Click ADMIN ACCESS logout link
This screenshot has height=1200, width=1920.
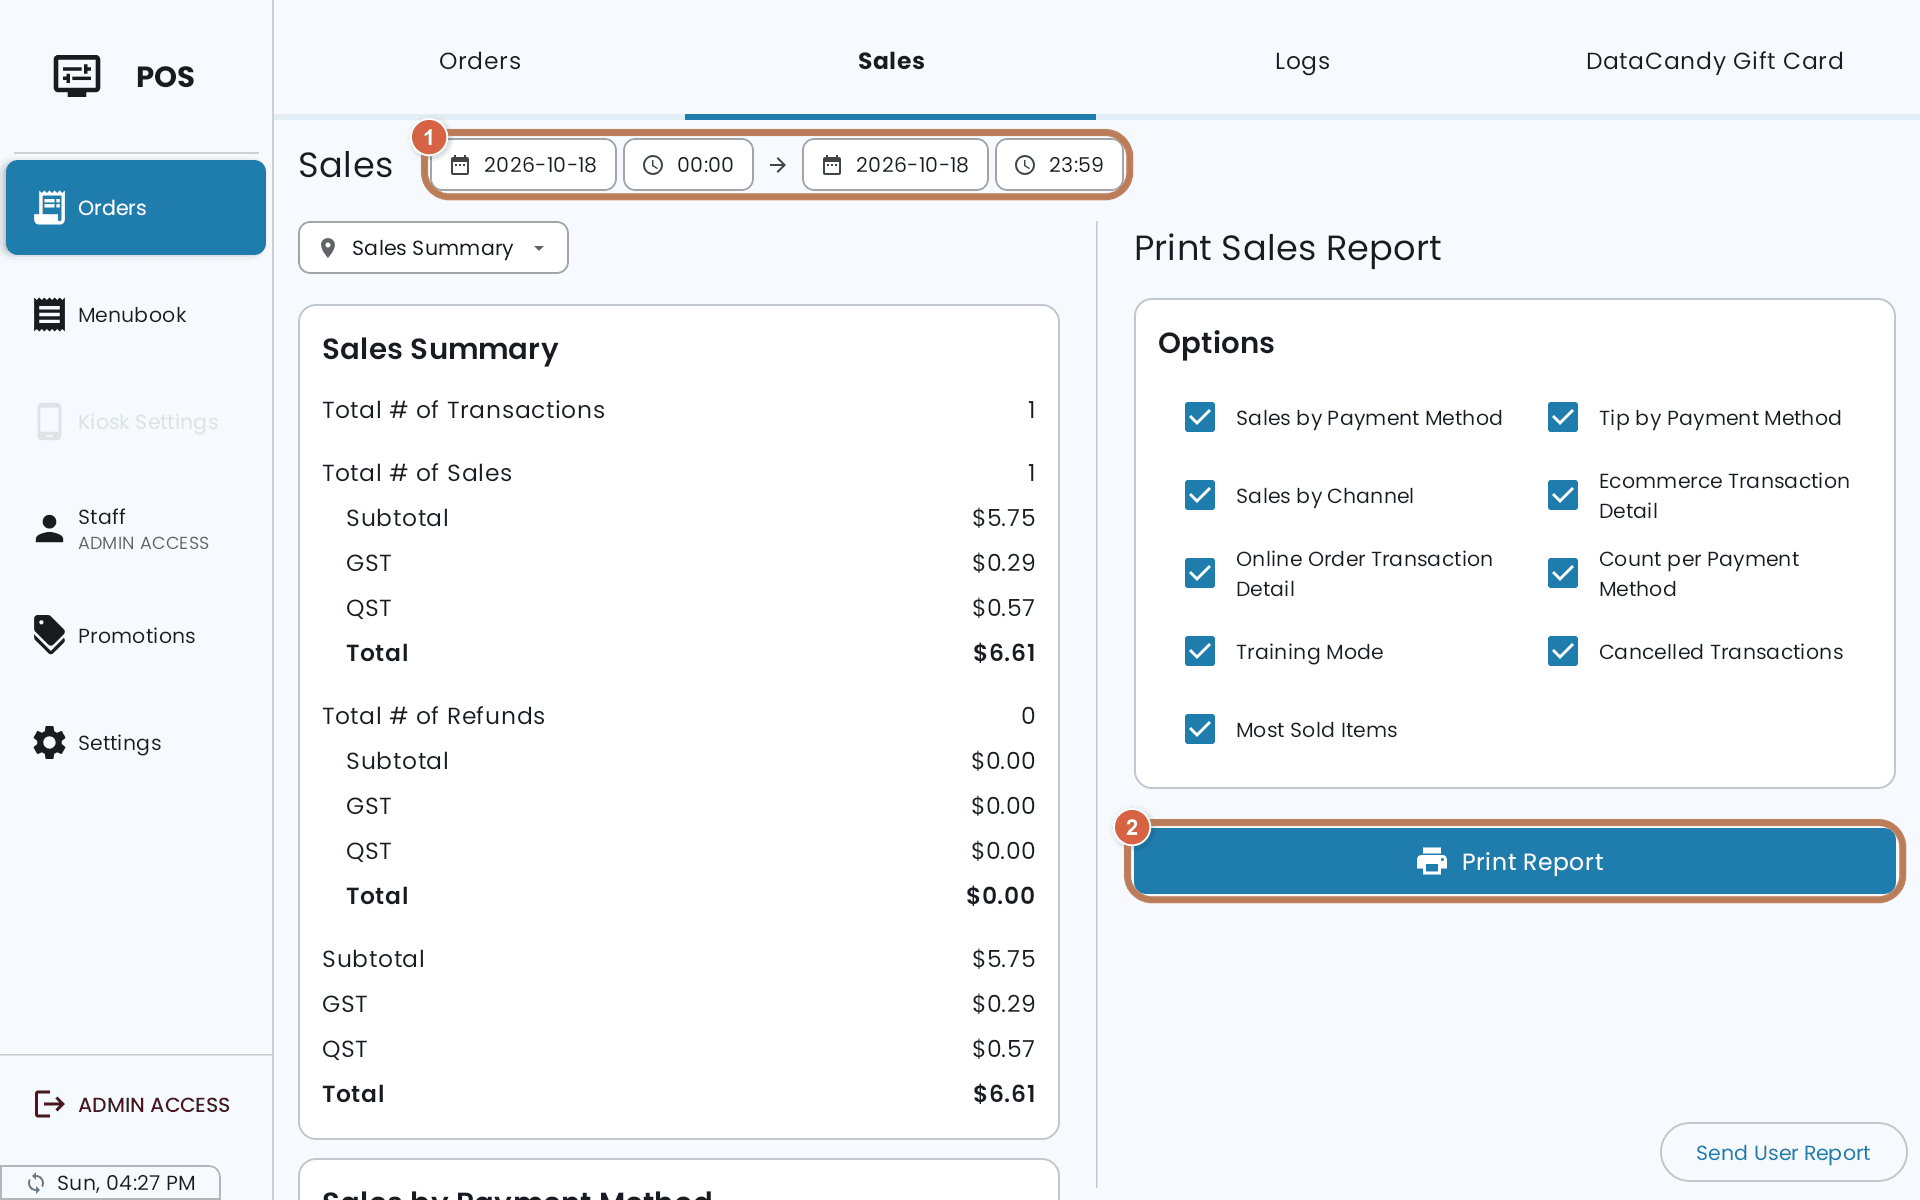coord(136,1104)
